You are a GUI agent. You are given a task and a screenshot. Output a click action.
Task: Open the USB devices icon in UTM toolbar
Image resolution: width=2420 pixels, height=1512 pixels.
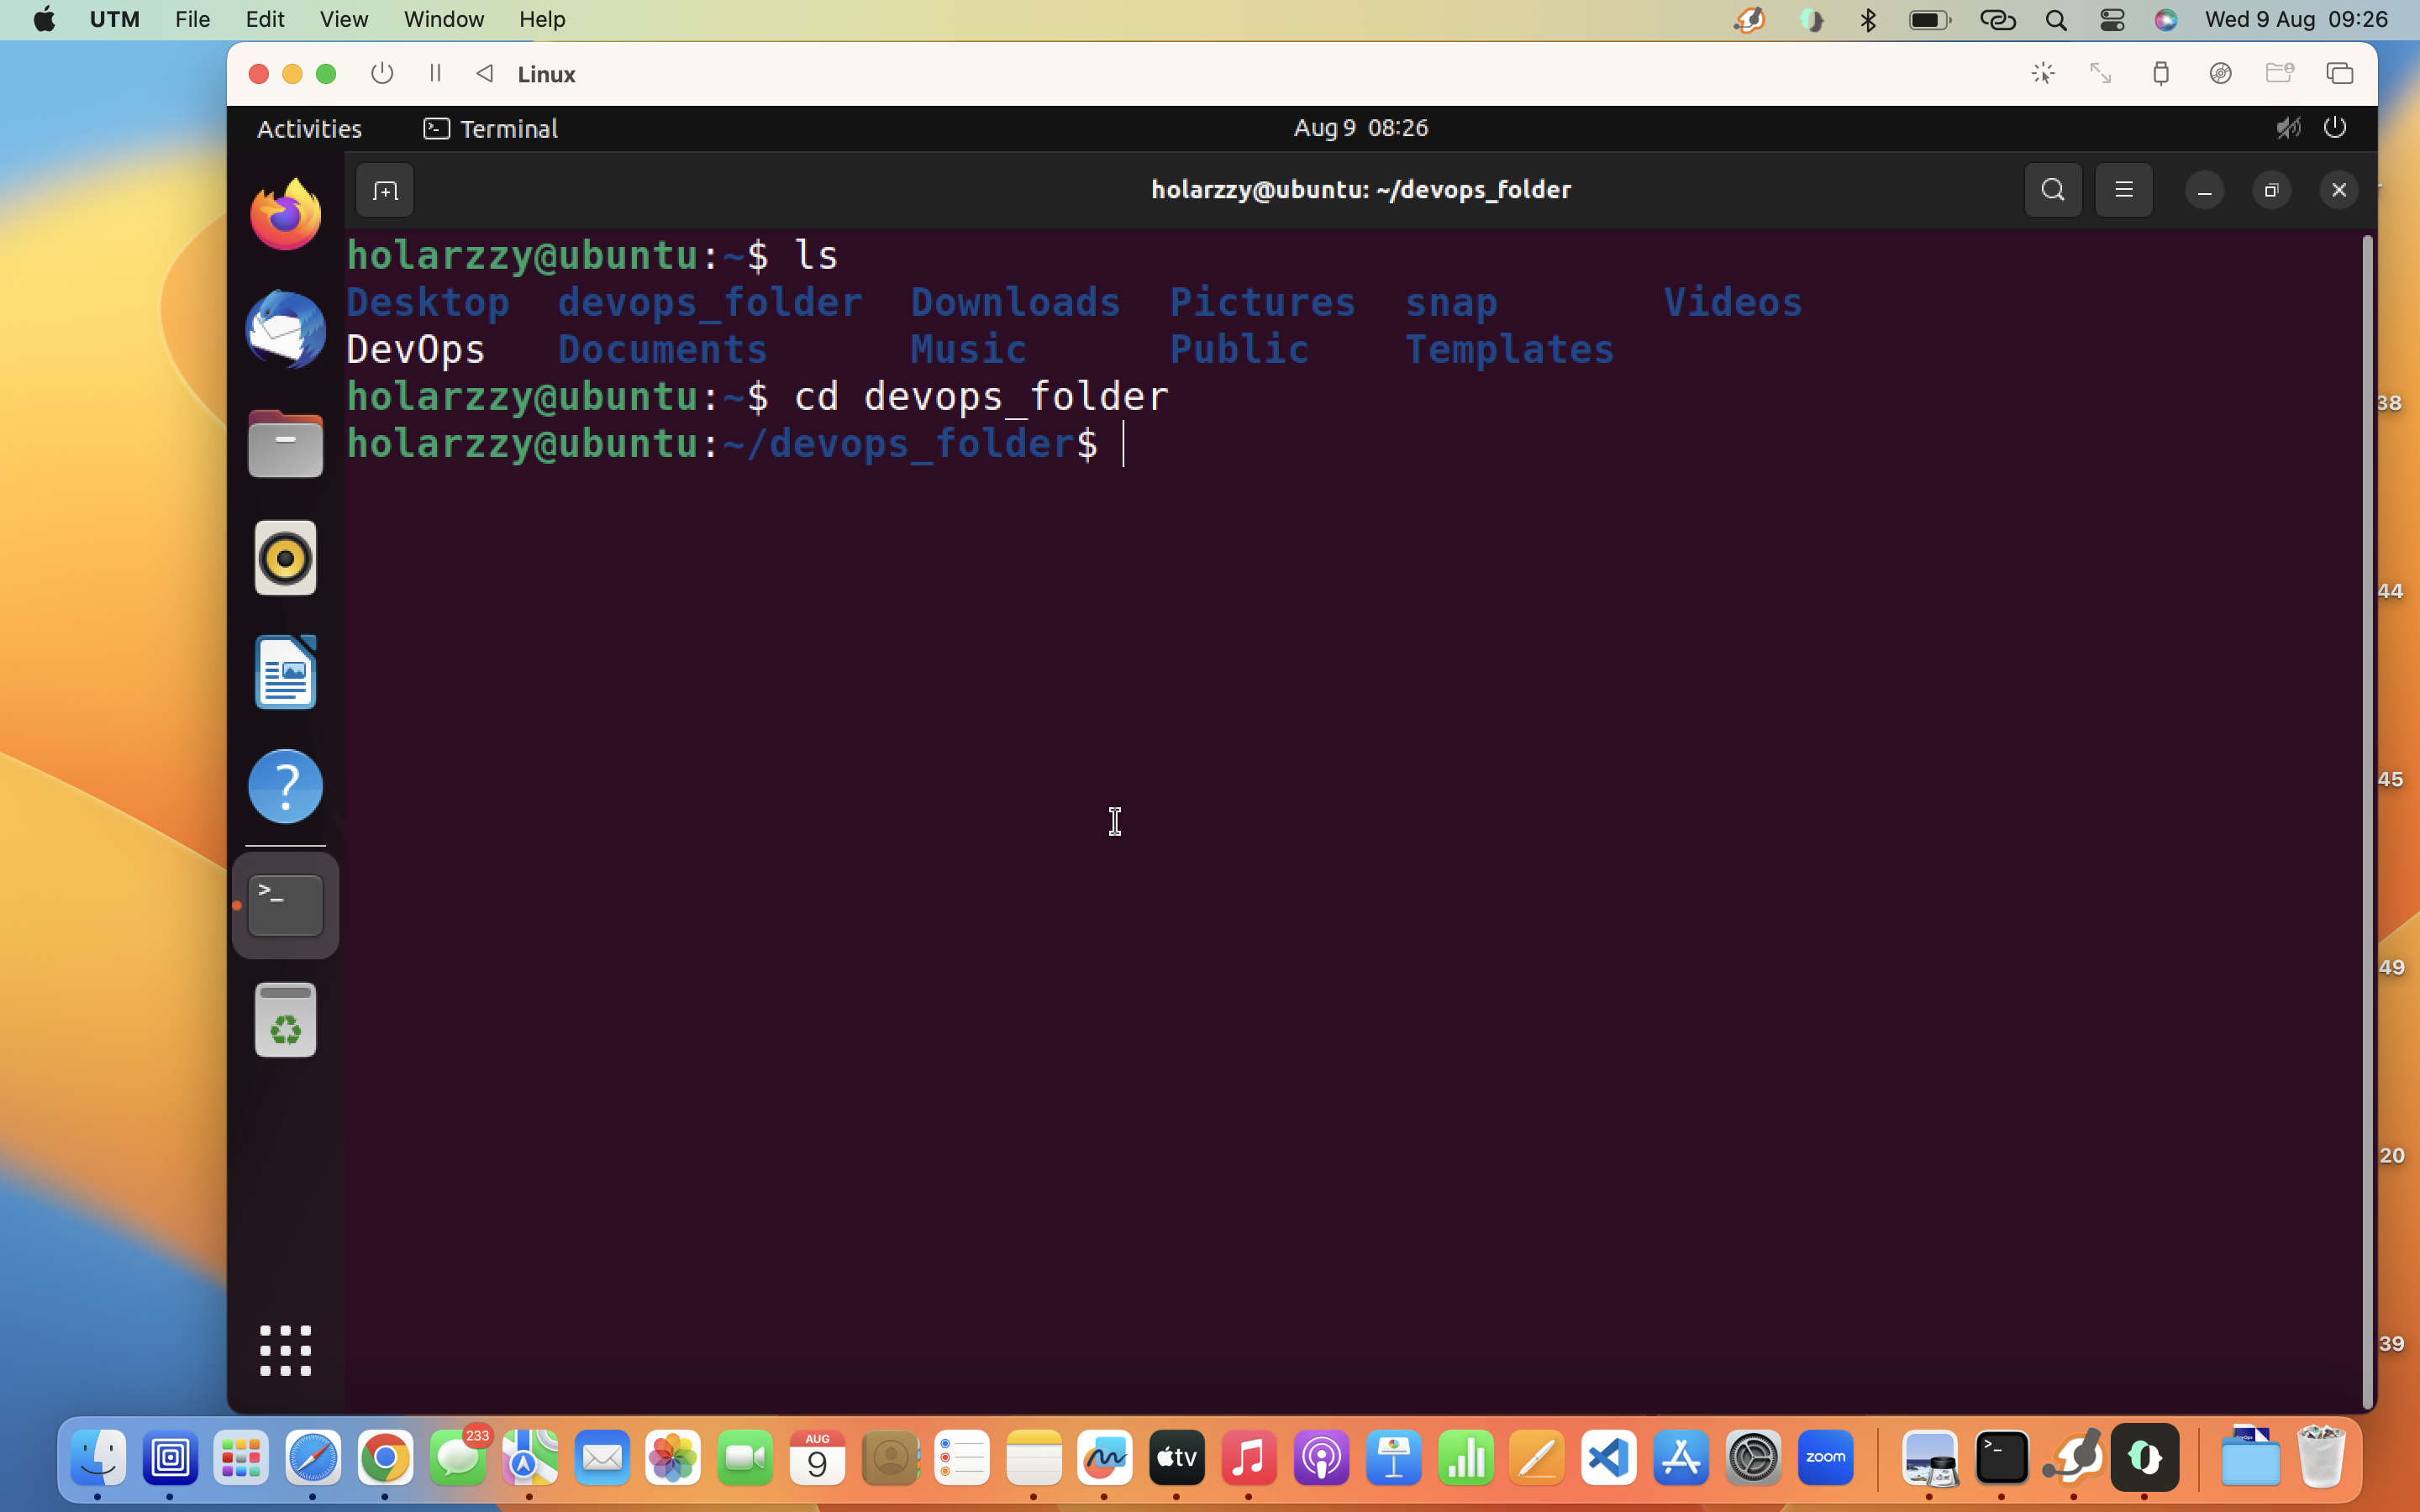[x=2160, y=73]
